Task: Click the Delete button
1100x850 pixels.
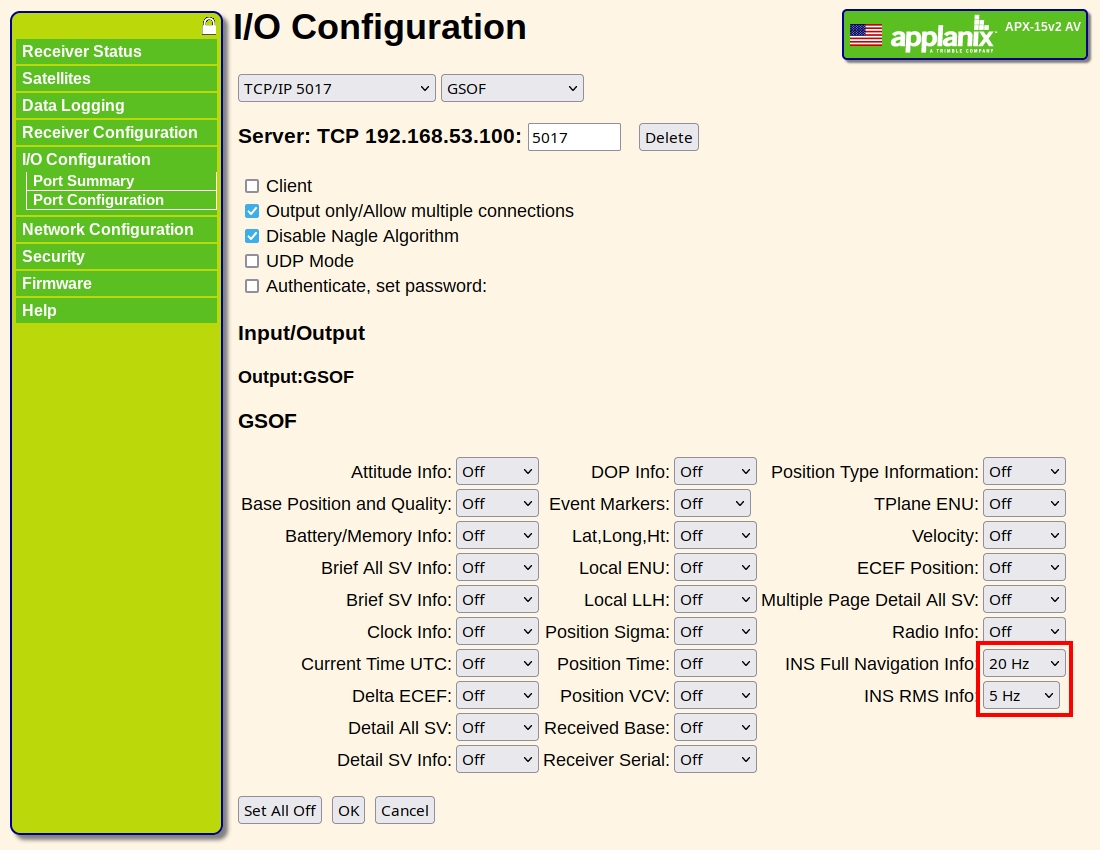Action: [x=669, y=137]
